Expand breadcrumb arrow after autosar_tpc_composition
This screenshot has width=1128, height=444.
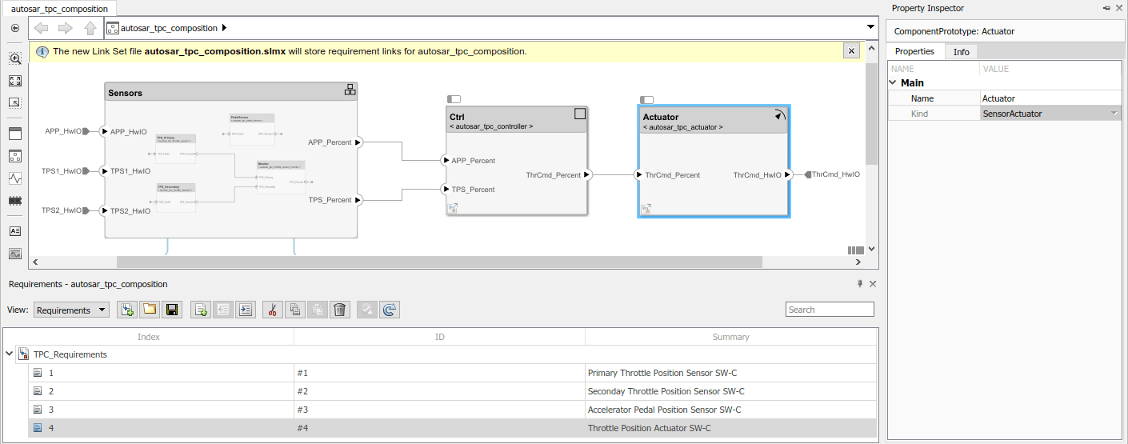point(224,28)
